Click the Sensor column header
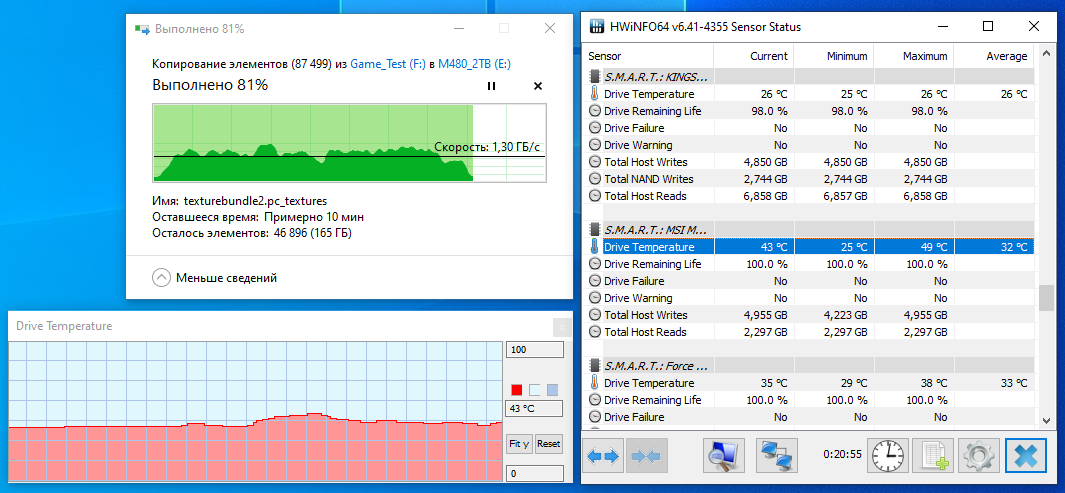This screenshot has height=493, width=1065. 649,56
